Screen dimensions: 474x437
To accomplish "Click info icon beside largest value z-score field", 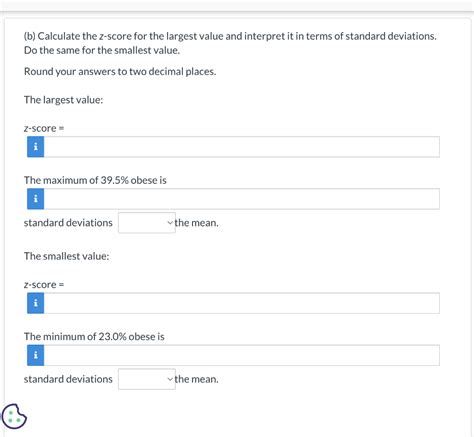I will pyautogui.click(x=35, y=147).
